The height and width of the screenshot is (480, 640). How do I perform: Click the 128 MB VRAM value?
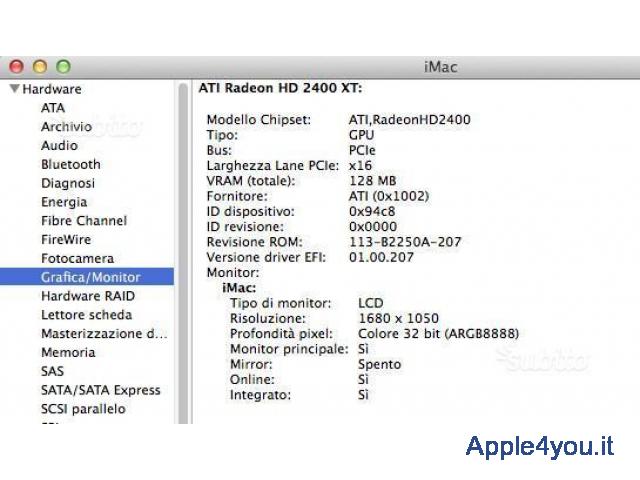tap(373, 180)
